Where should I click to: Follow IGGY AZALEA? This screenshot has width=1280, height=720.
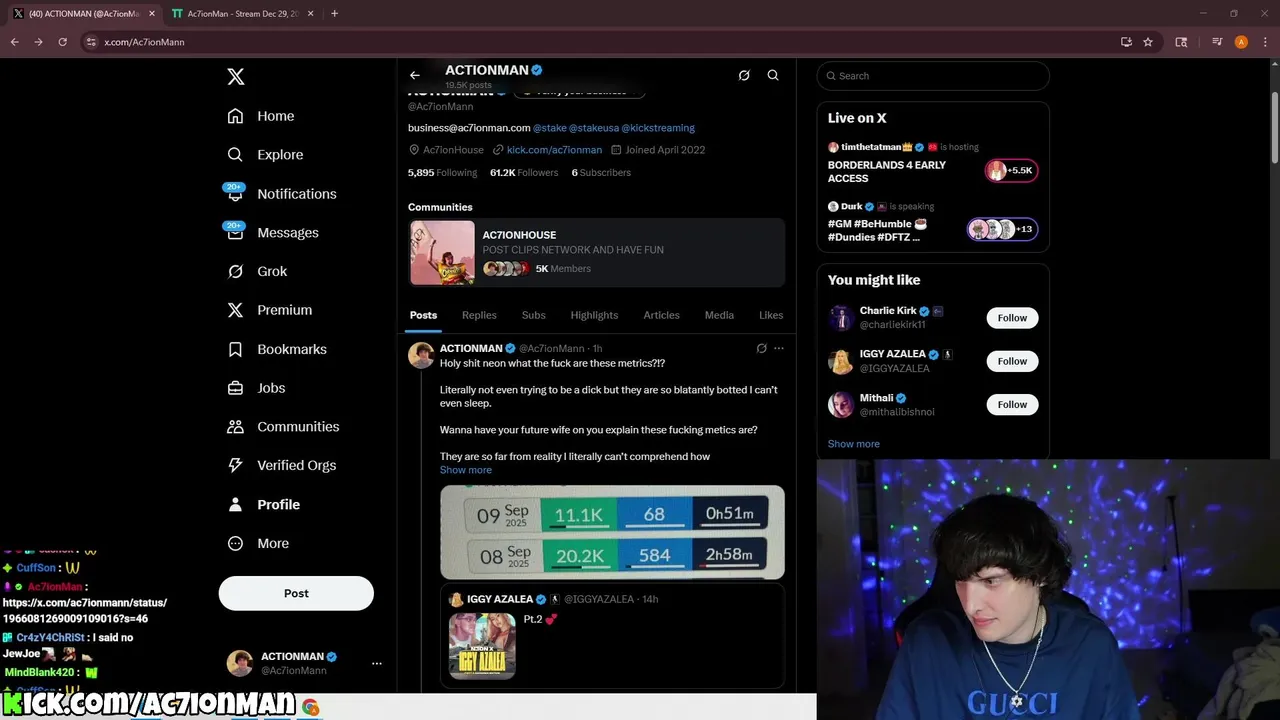pos(1012,361)
